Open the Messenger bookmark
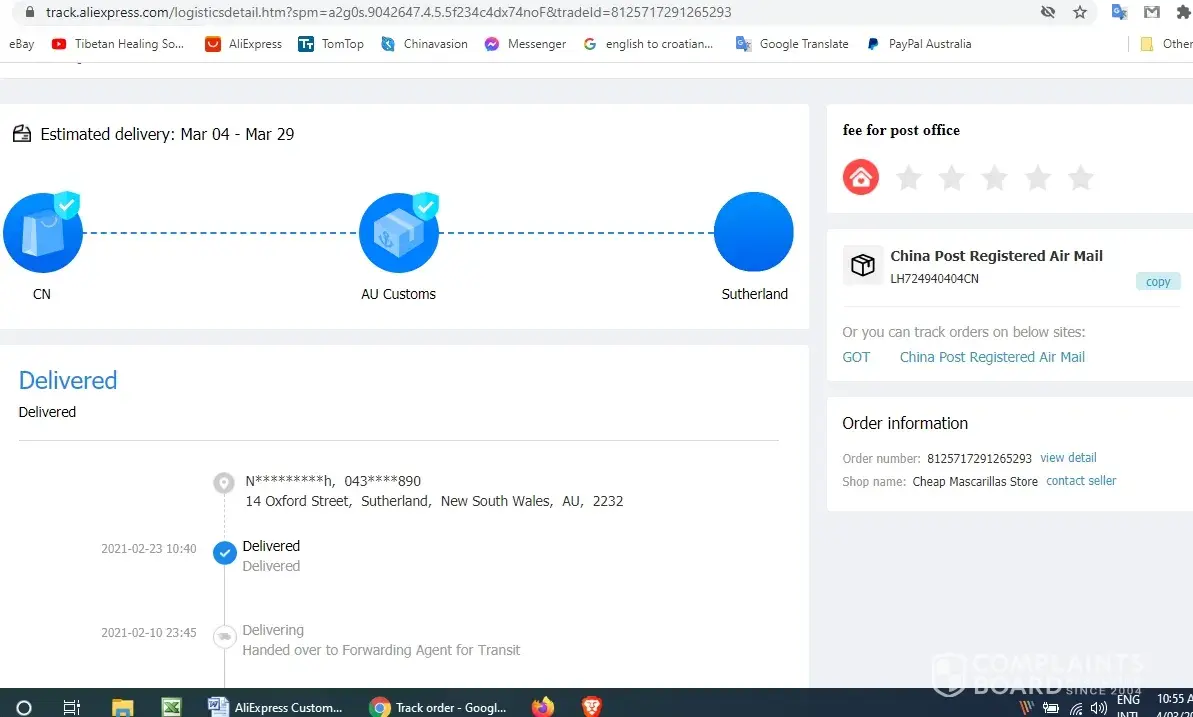 pyautogui.click(x=525, y=44)
